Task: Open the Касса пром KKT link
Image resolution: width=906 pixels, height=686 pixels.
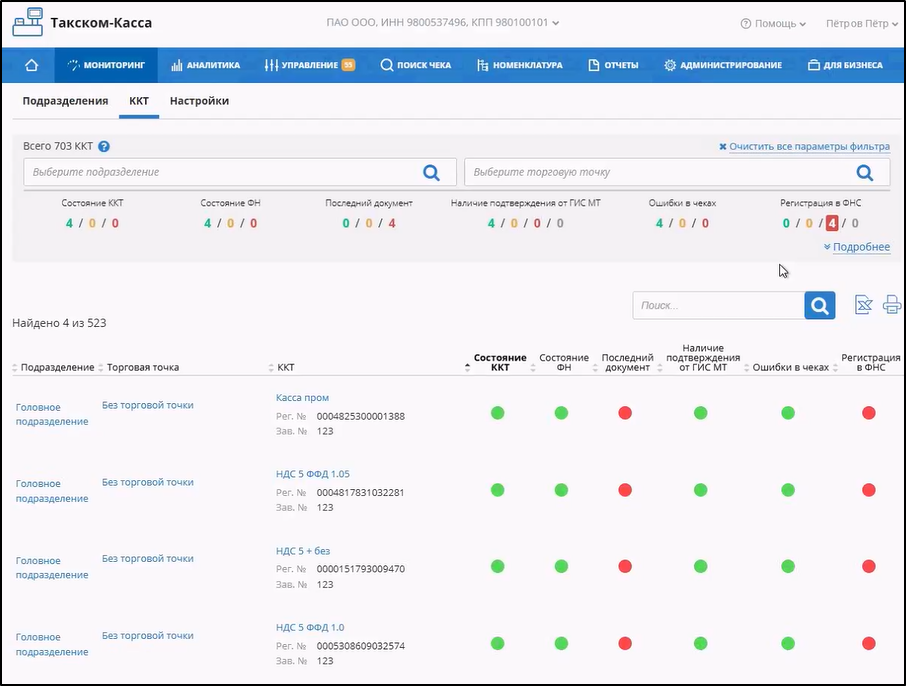Action: click(x=302, y=398)
